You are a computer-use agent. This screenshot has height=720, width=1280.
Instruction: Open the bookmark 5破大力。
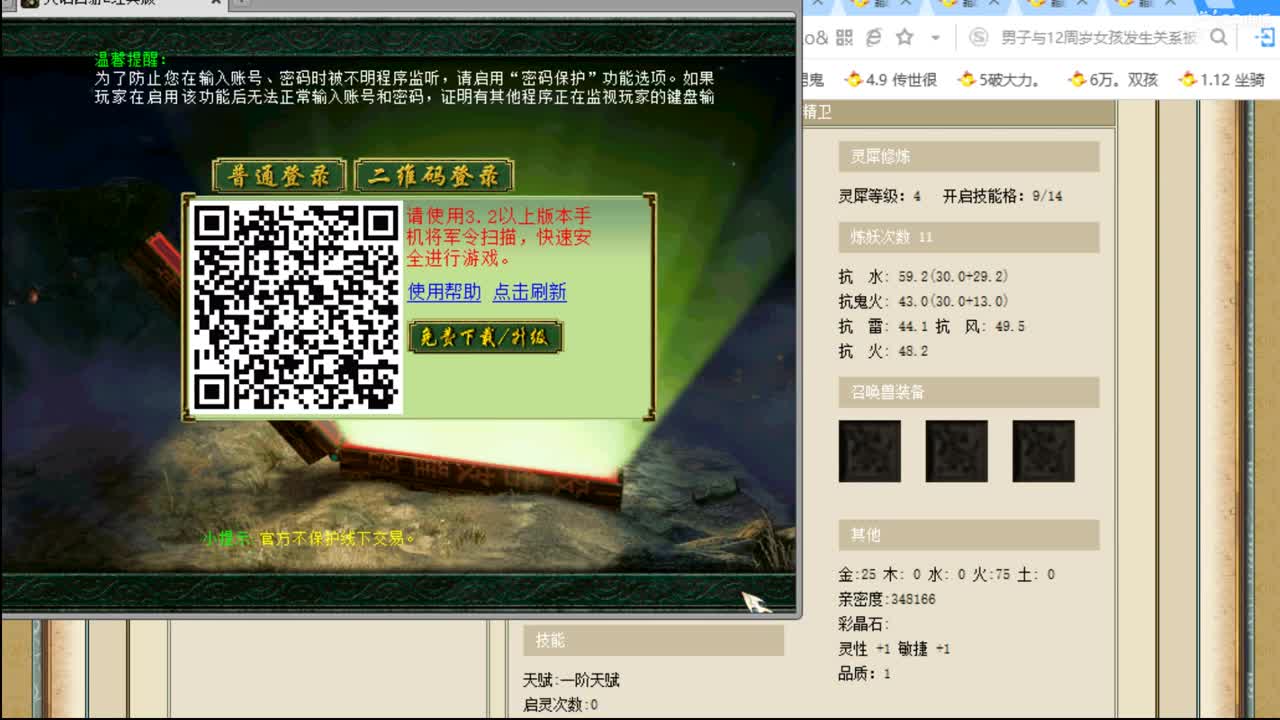(x=999, y=79)
